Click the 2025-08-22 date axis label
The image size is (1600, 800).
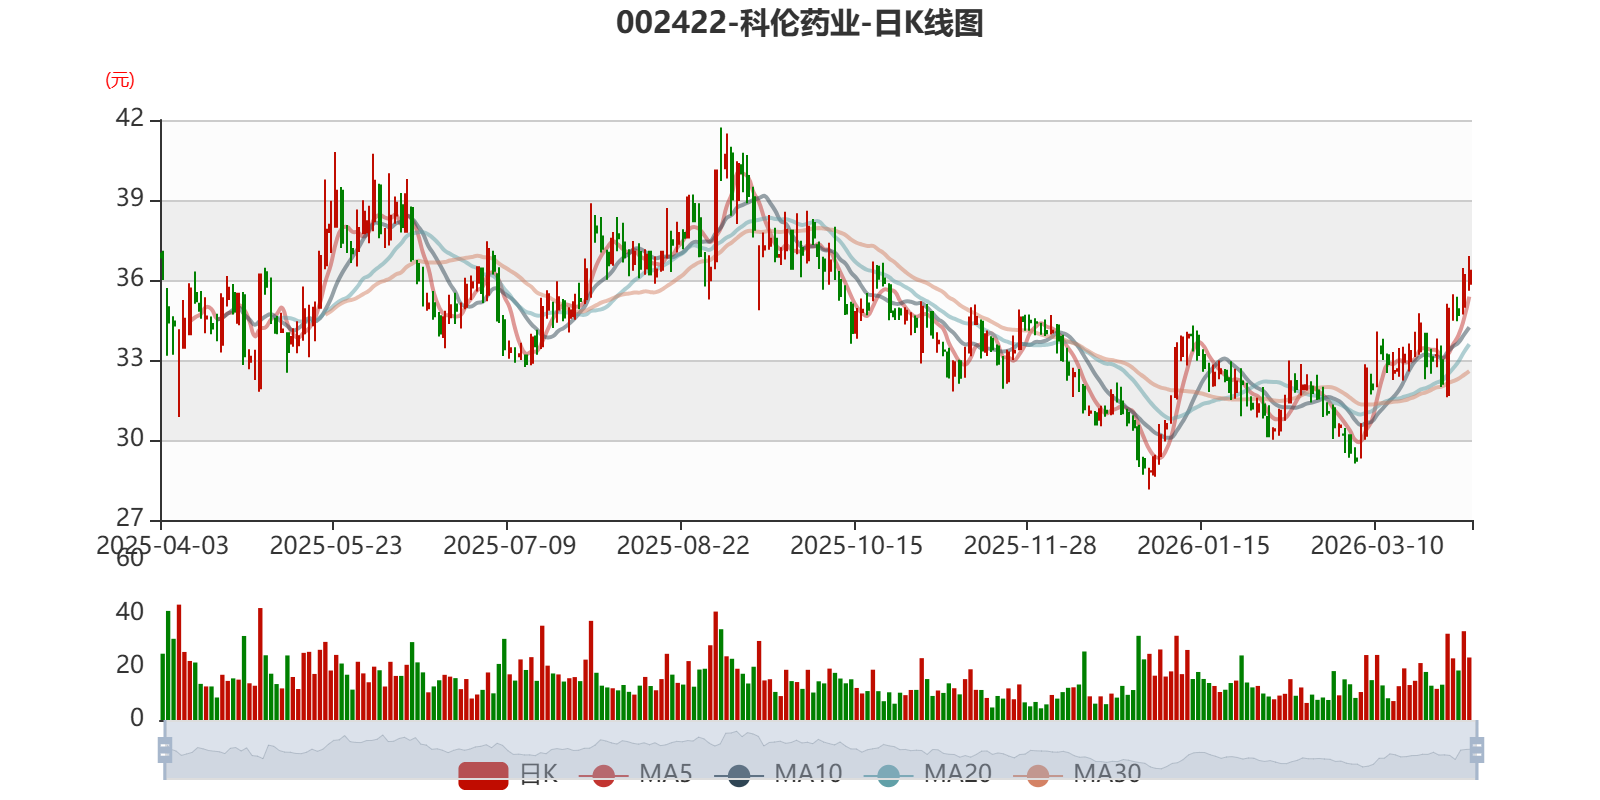(x=683, y=546)
